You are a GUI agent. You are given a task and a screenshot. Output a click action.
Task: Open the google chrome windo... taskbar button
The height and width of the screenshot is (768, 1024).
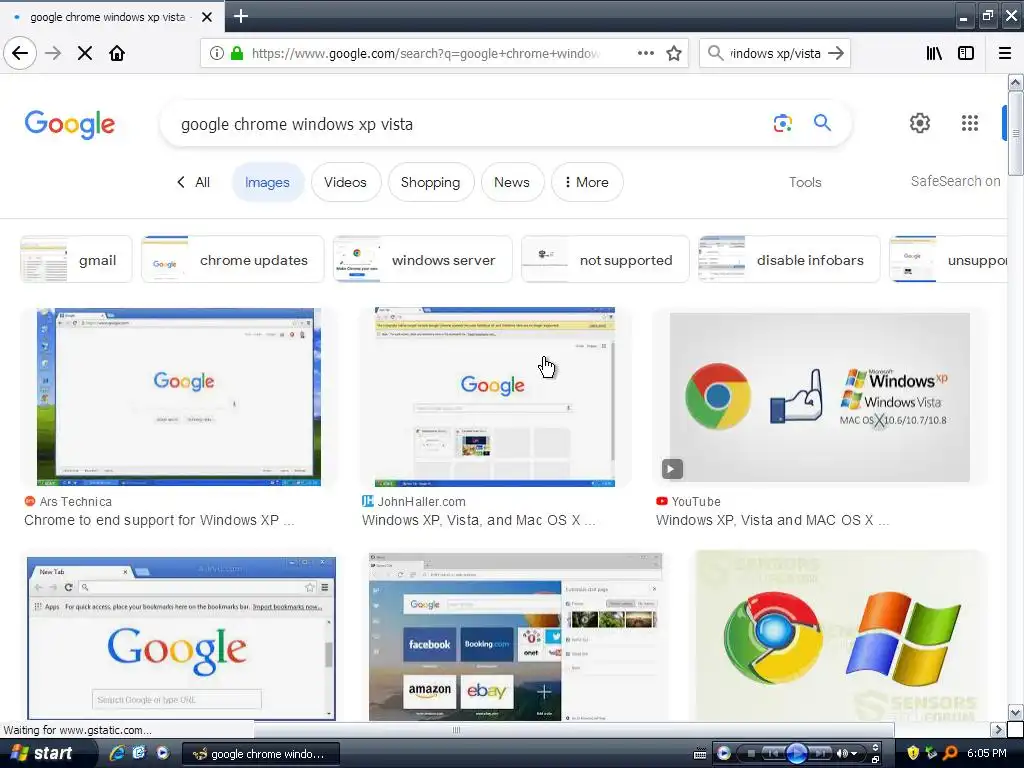260,754
